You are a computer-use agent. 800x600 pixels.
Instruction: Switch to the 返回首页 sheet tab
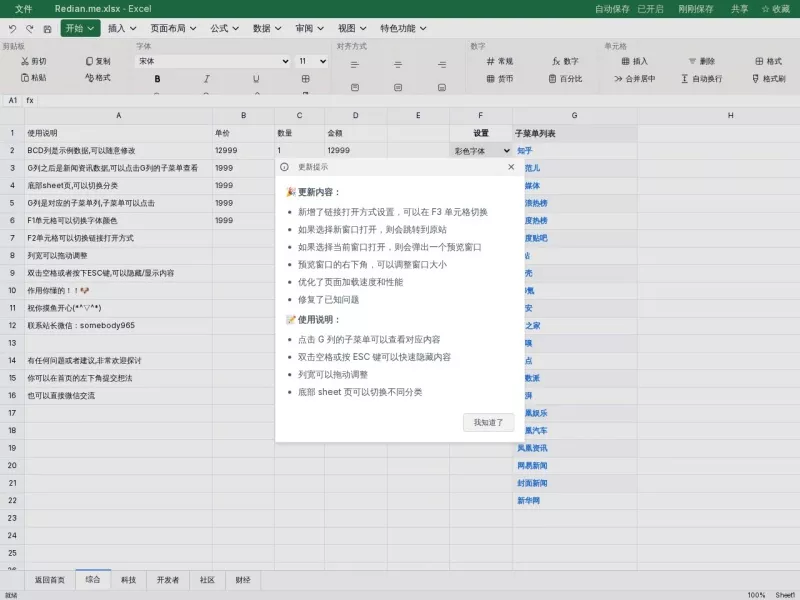[x=50, y=580]
